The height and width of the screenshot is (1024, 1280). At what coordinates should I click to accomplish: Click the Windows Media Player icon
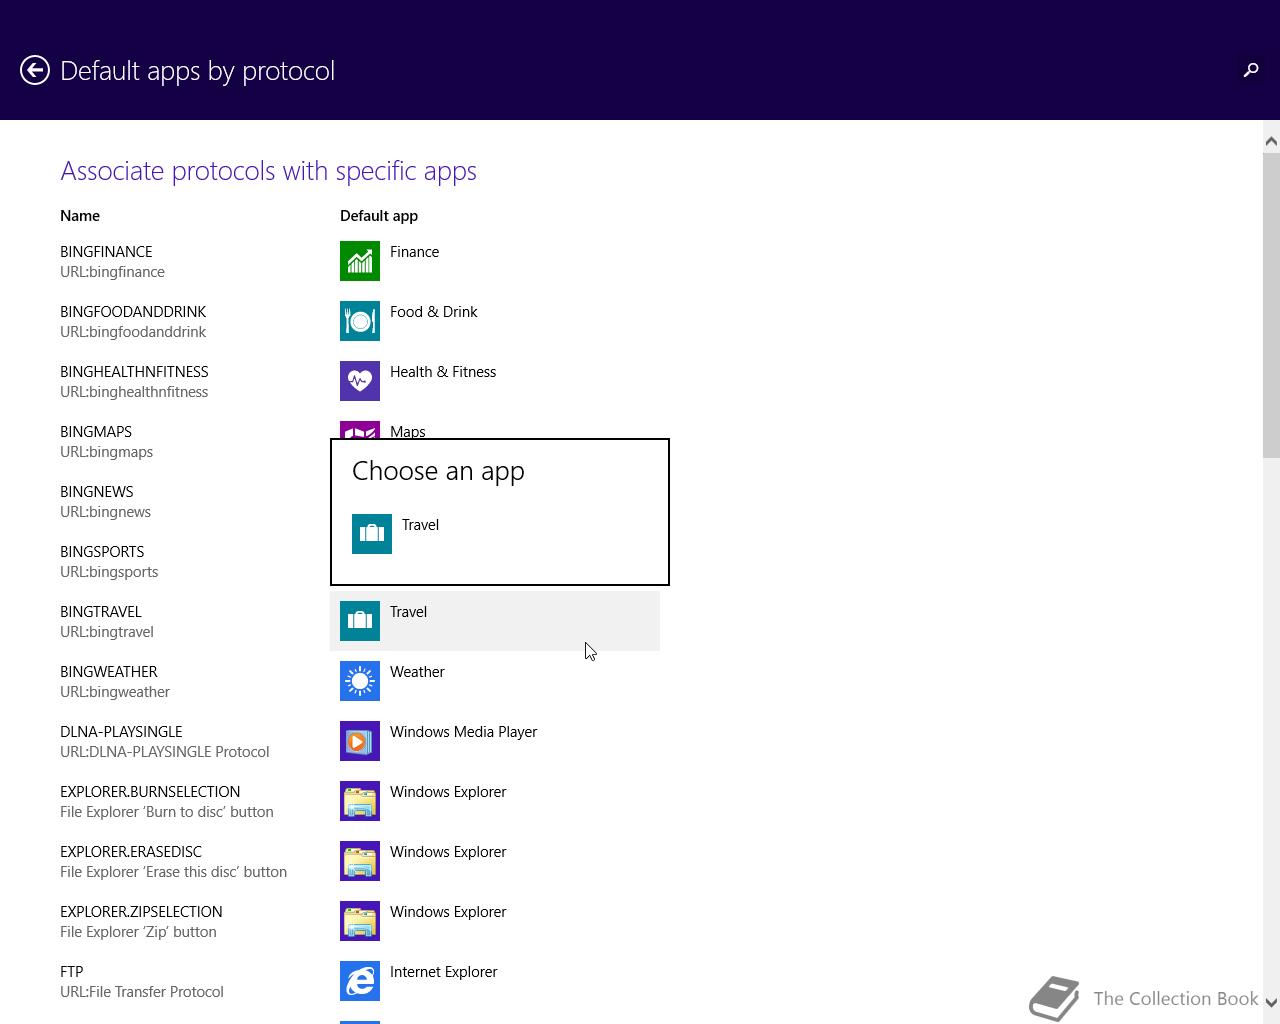[360, 741]
